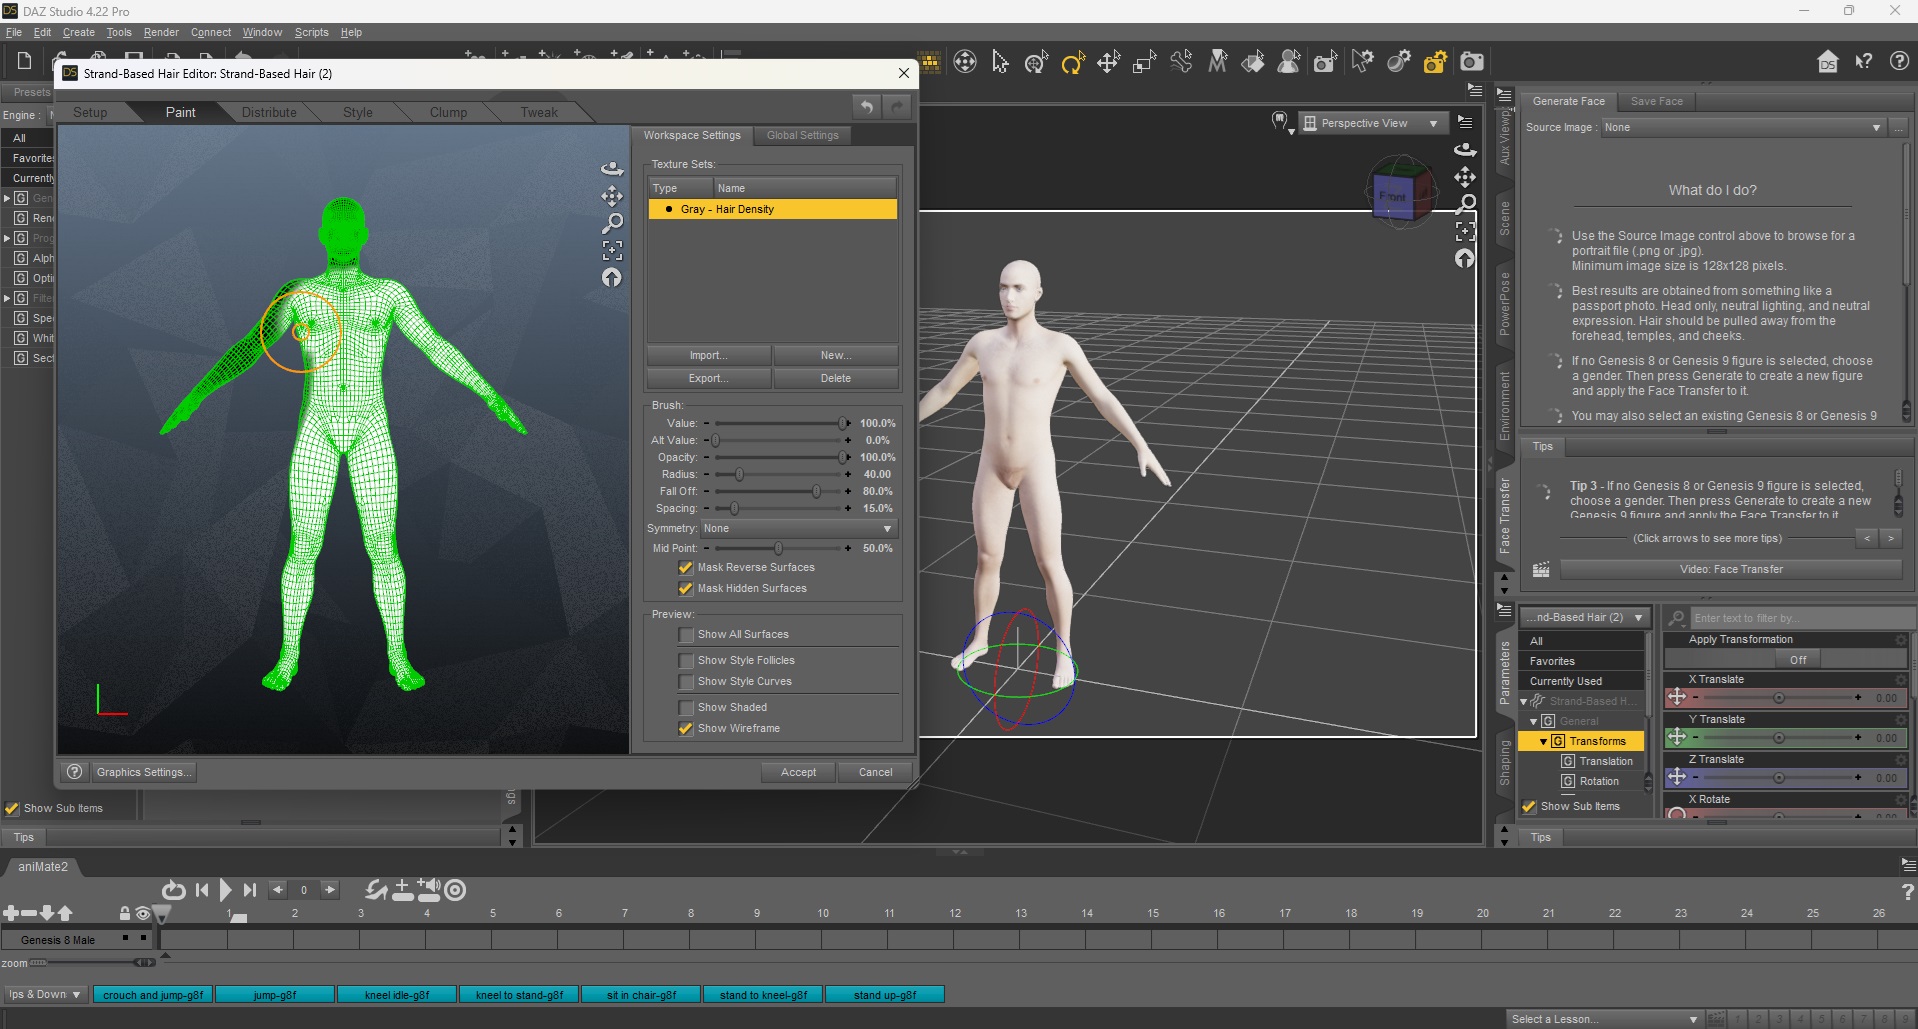Click the Accept button
The image size is (1918, 1029).
[x=798, y=772]
